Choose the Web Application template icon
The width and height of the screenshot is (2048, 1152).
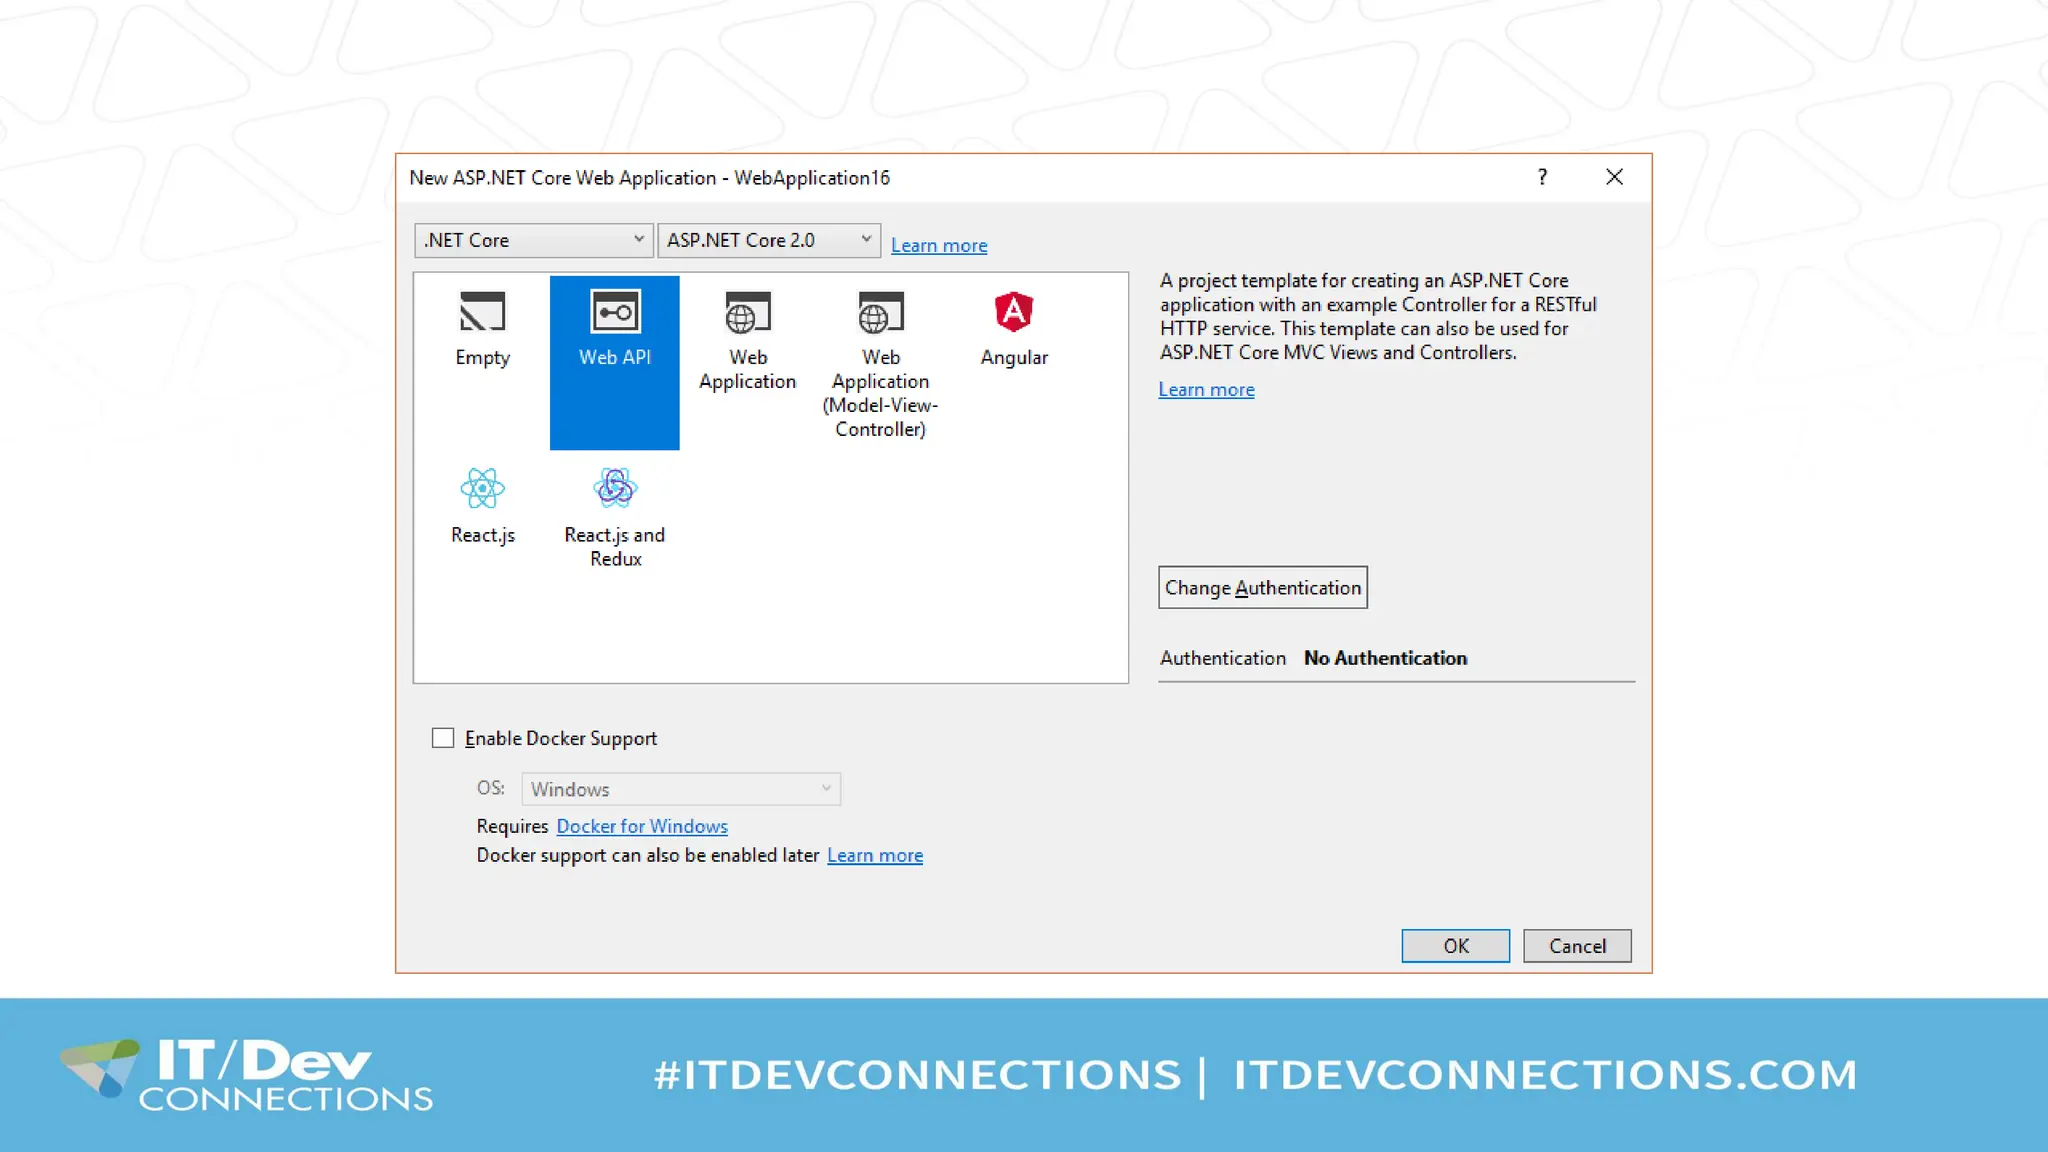tap(747, 313)
